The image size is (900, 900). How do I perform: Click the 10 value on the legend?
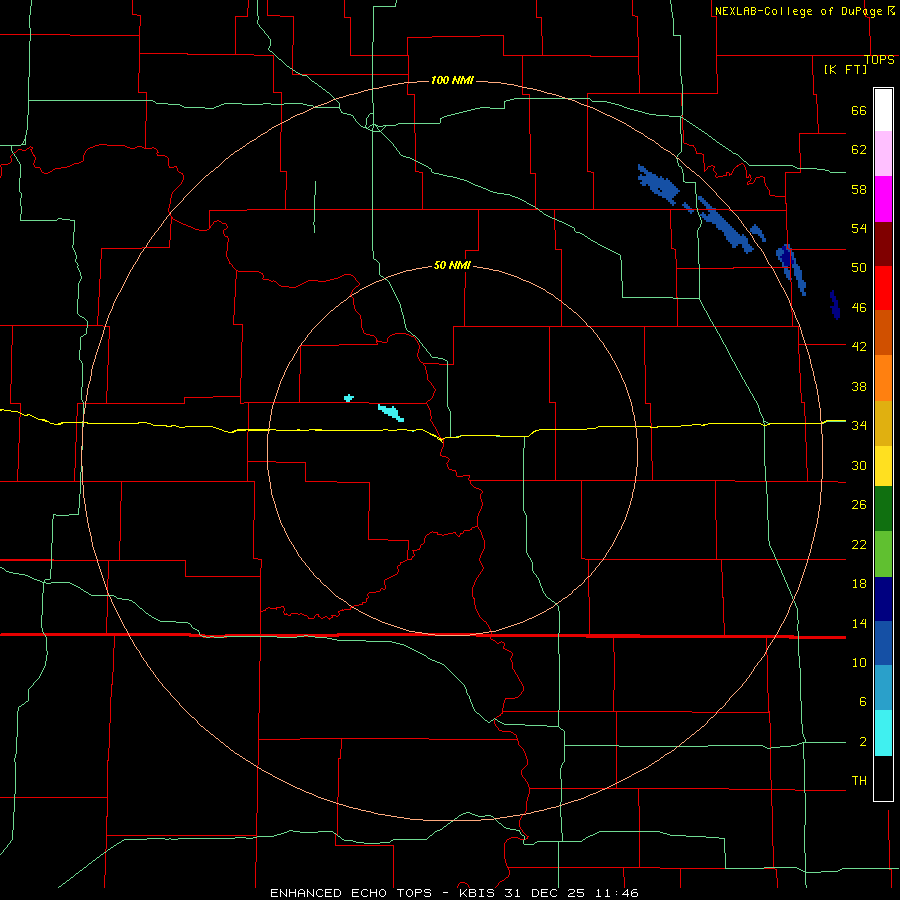(x=859, y=662)
